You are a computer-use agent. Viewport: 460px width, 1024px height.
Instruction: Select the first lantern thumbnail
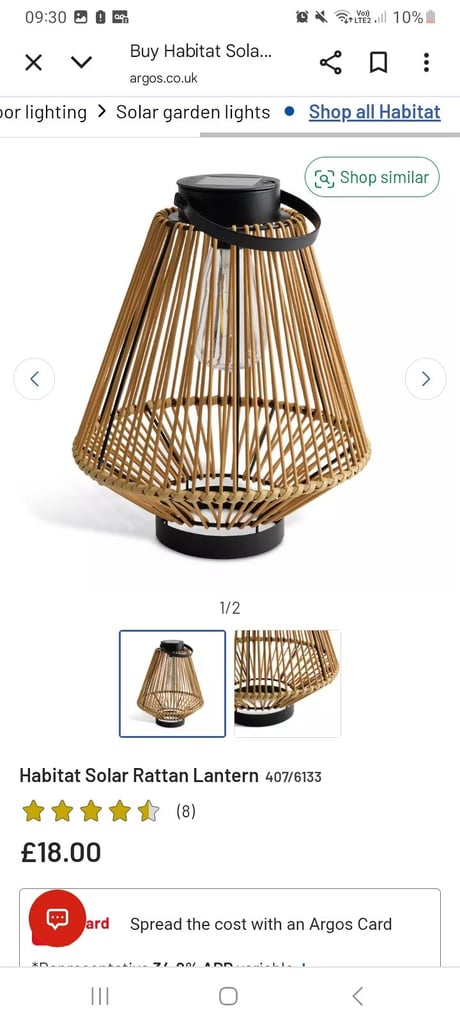[x=172, y=684]
